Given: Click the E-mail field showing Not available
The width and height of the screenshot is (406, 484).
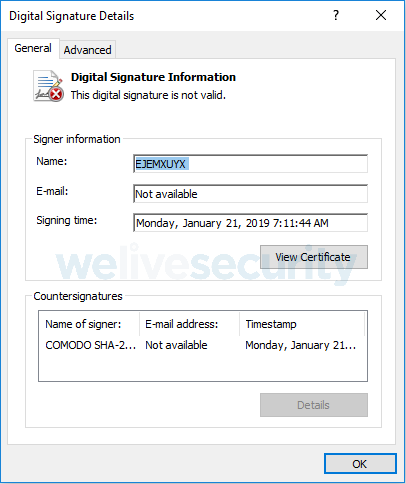Looking at the screenshot, I should pyautogui.click(x=250, y=194).
